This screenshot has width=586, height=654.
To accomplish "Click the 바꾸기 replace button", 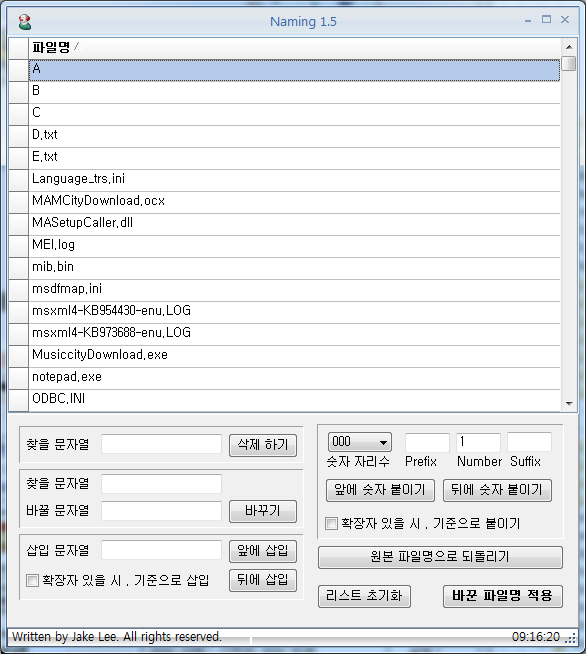I will point(263,511).
